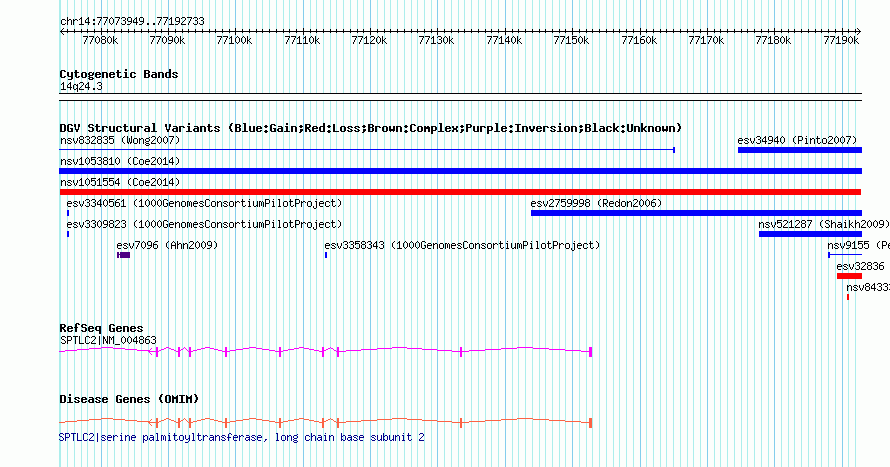Click the 77100k ruler tick label
Viewport: 890px width, 467px height.
click(x=234, y=40)
